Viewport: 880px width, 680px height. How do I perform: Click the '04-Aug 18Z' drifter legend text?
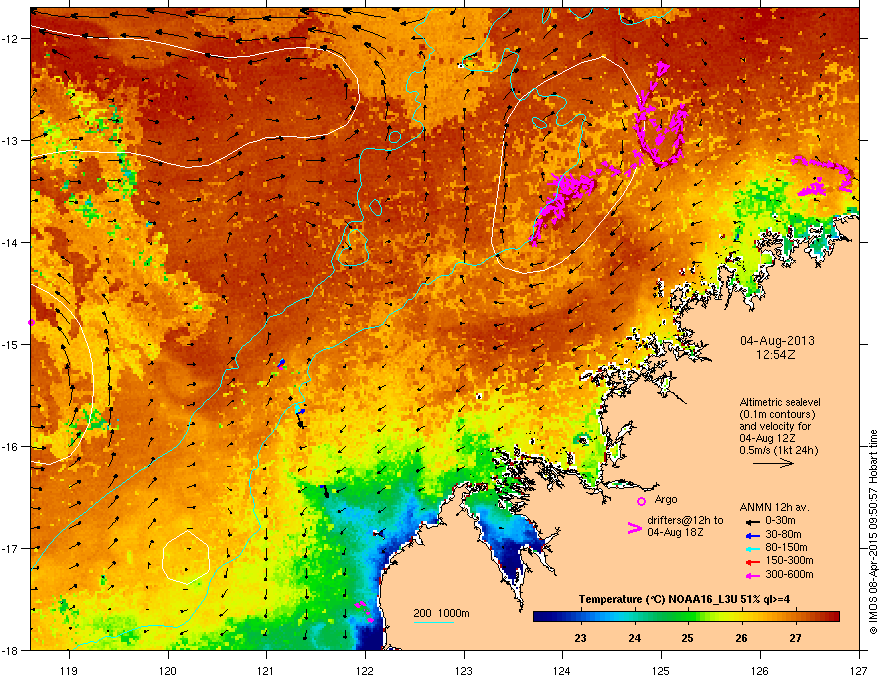(675, 532)
